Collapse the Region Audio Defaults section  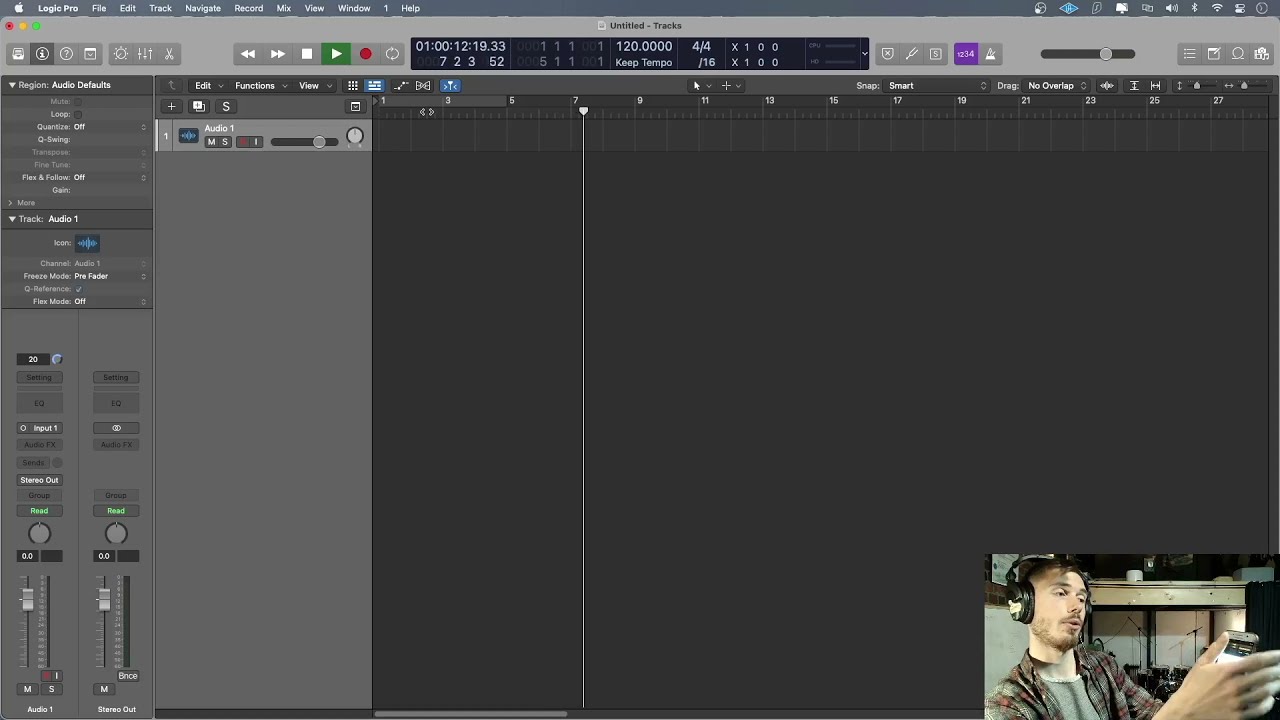click(12, 85)
